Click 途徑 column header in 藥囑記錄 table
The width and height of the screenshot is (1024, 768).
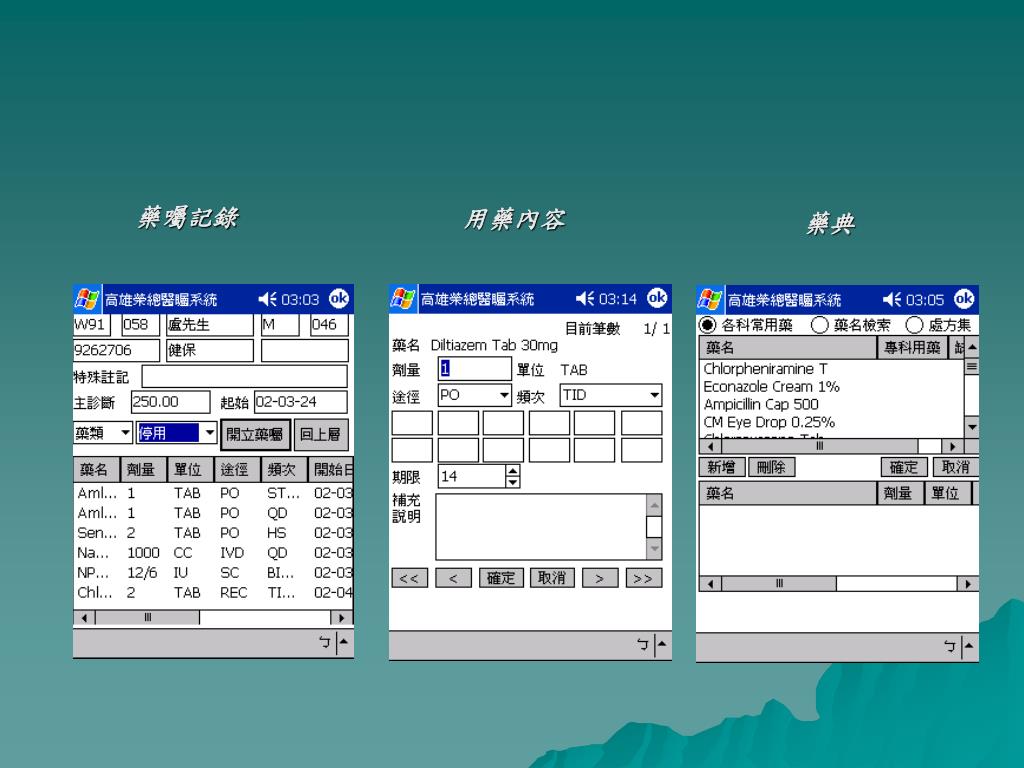coord(236,470)
